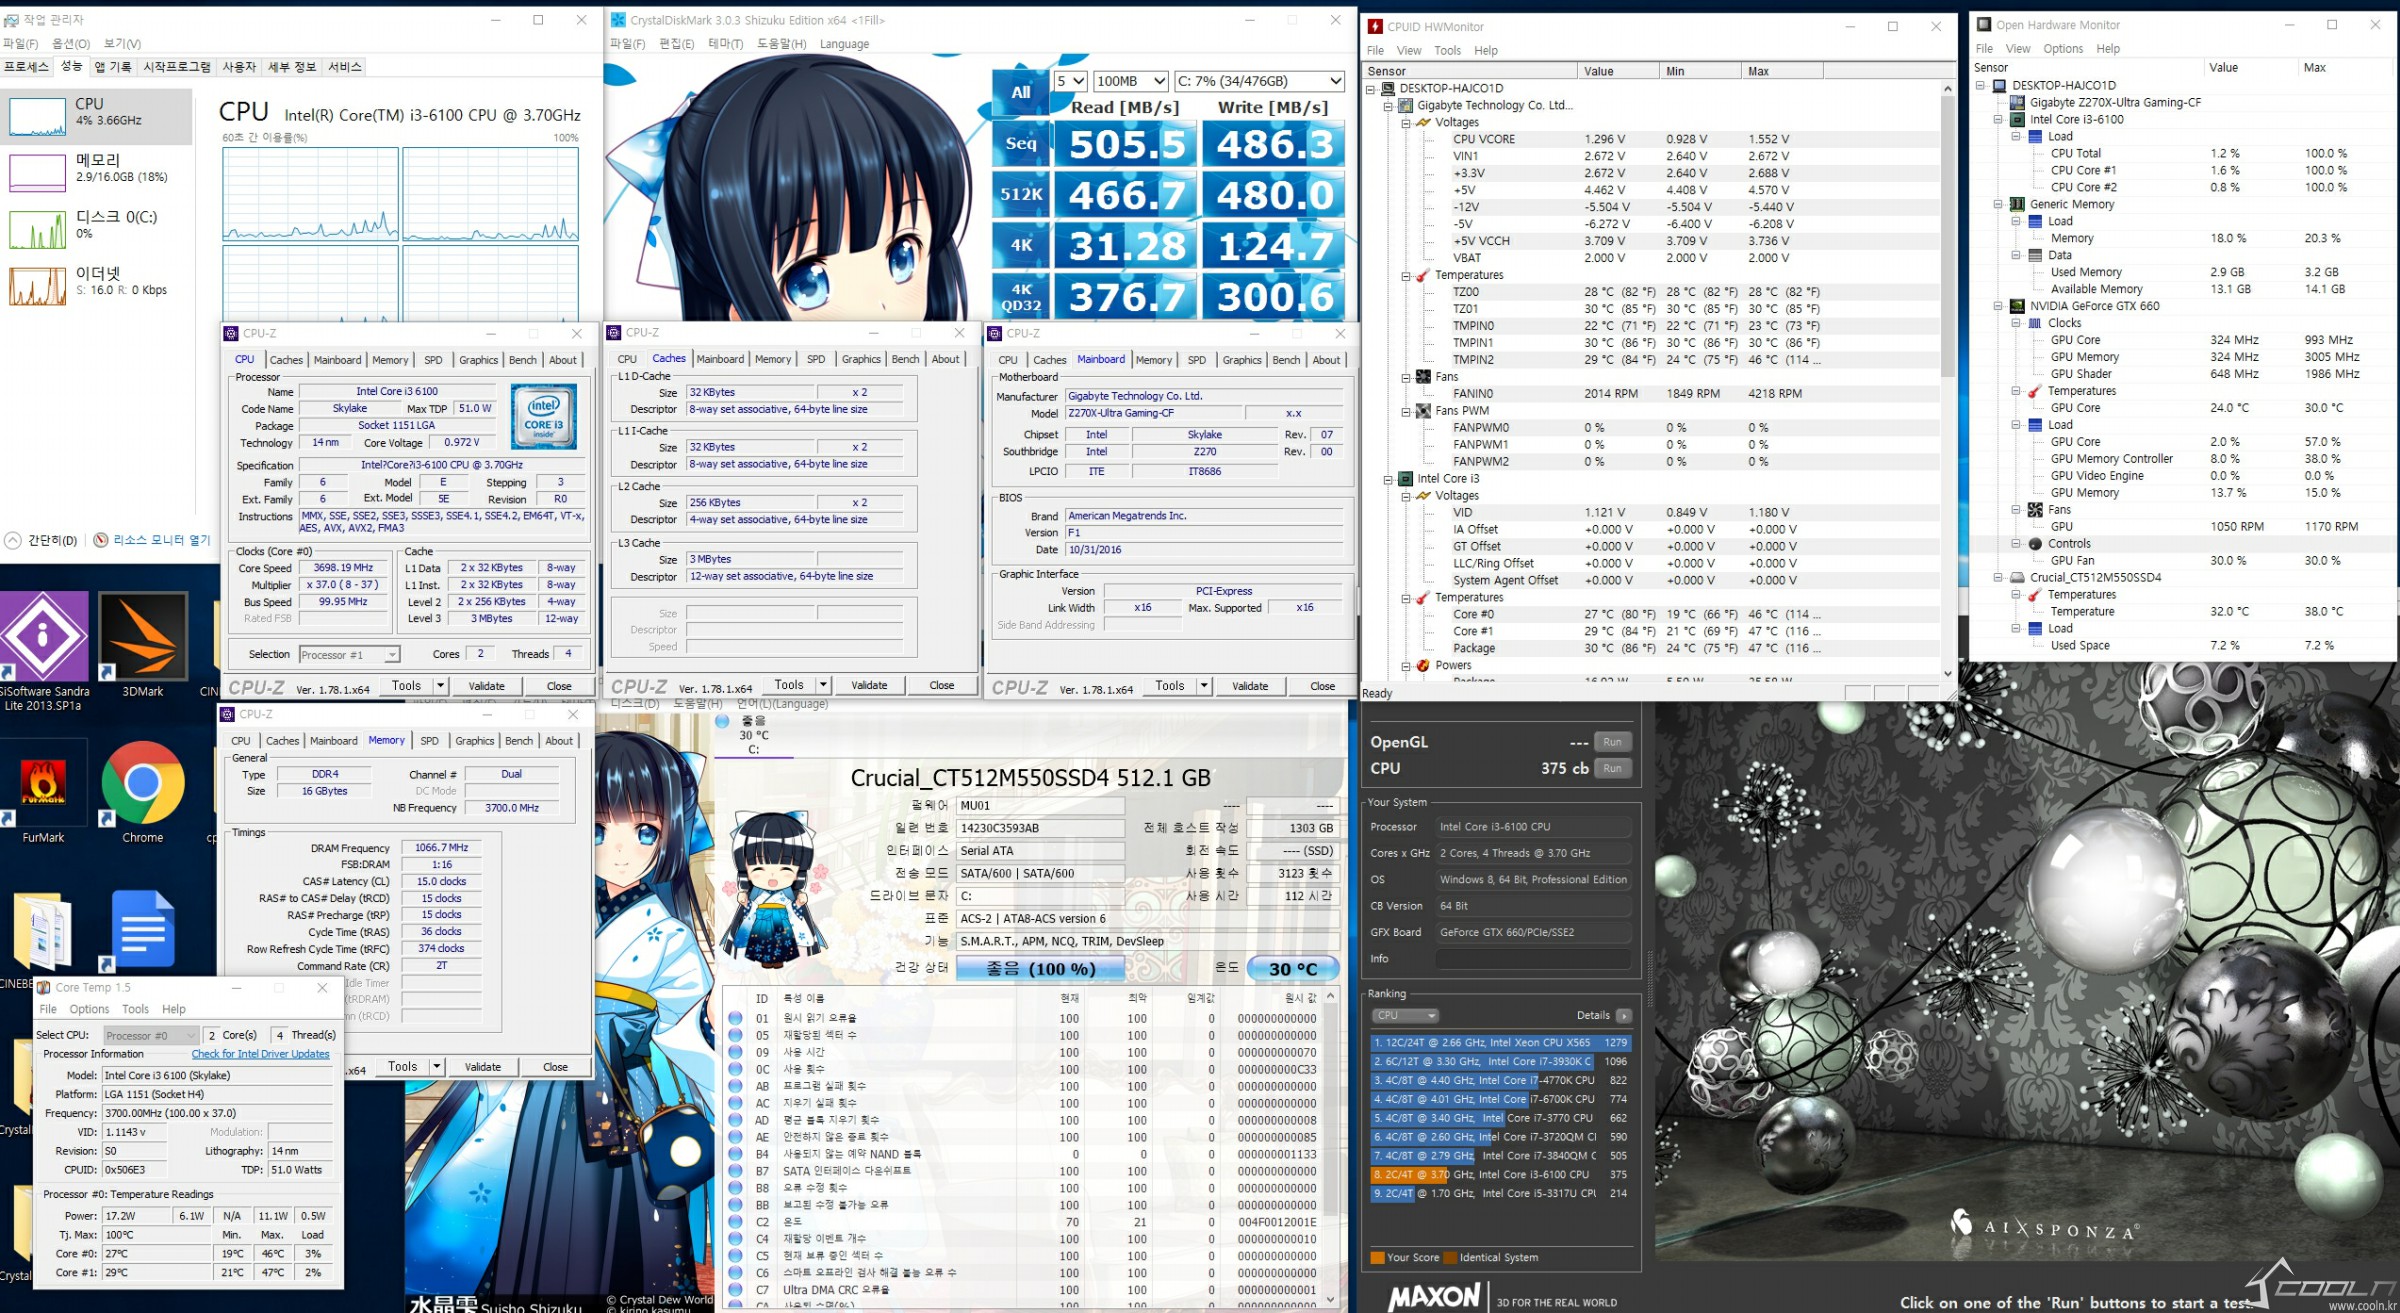The height and width of the screenshot is (1313, 2400).
Task: Run the Cinebench CPU test
Action: (1612, 768)
